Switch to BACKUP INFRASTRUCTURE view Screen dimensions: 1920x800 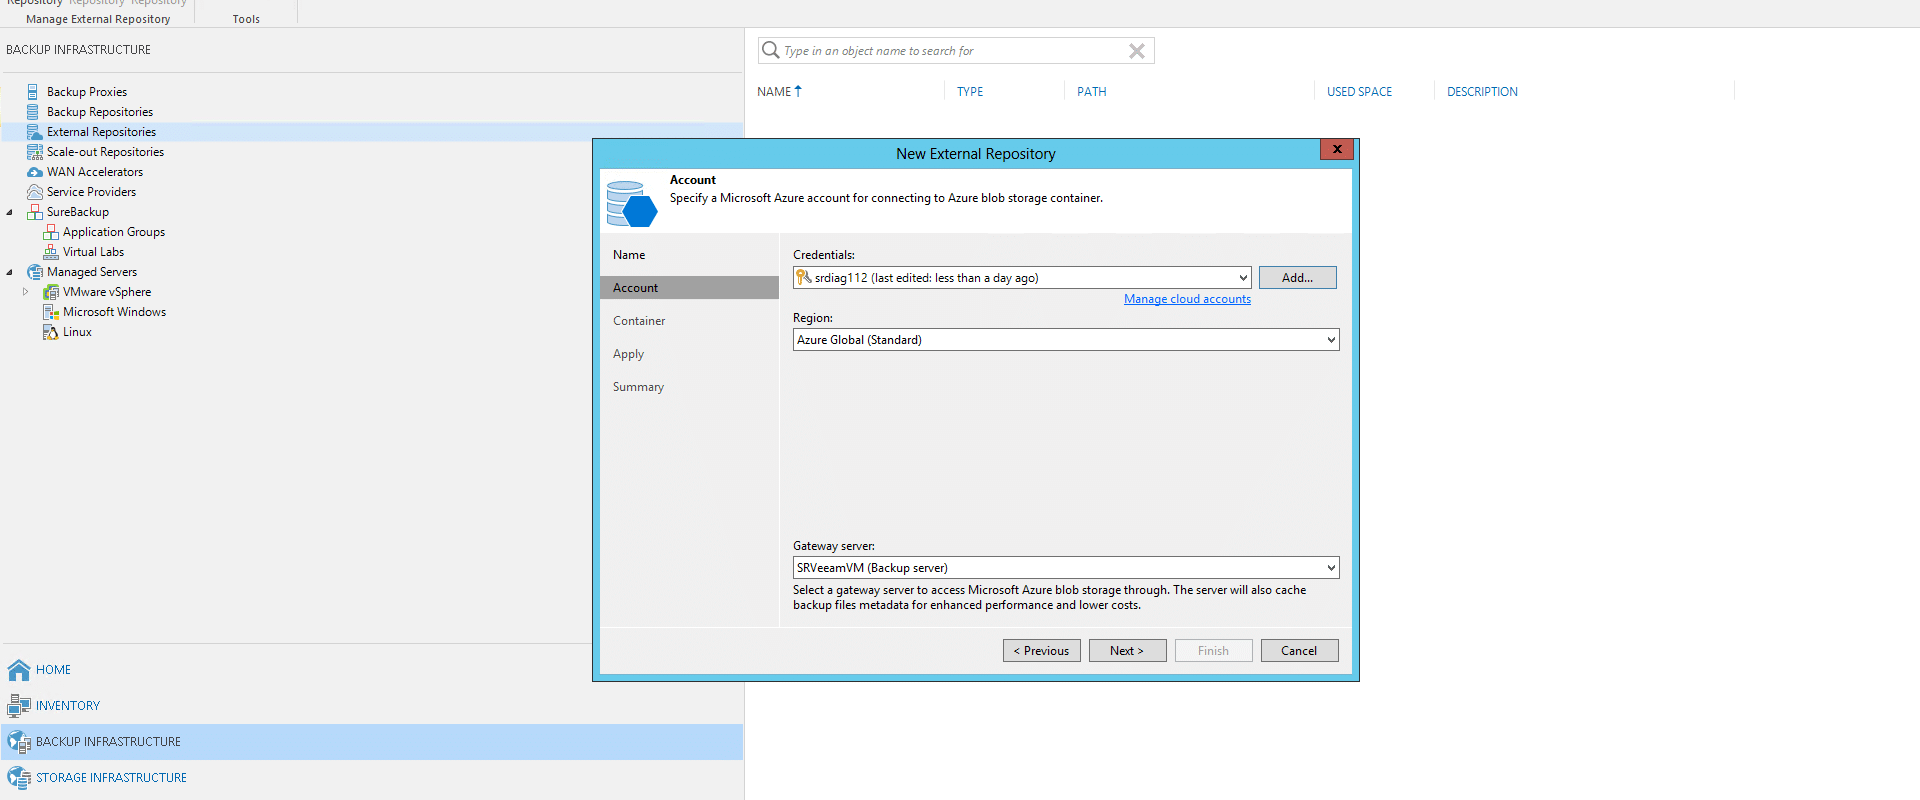coord(371,742)
